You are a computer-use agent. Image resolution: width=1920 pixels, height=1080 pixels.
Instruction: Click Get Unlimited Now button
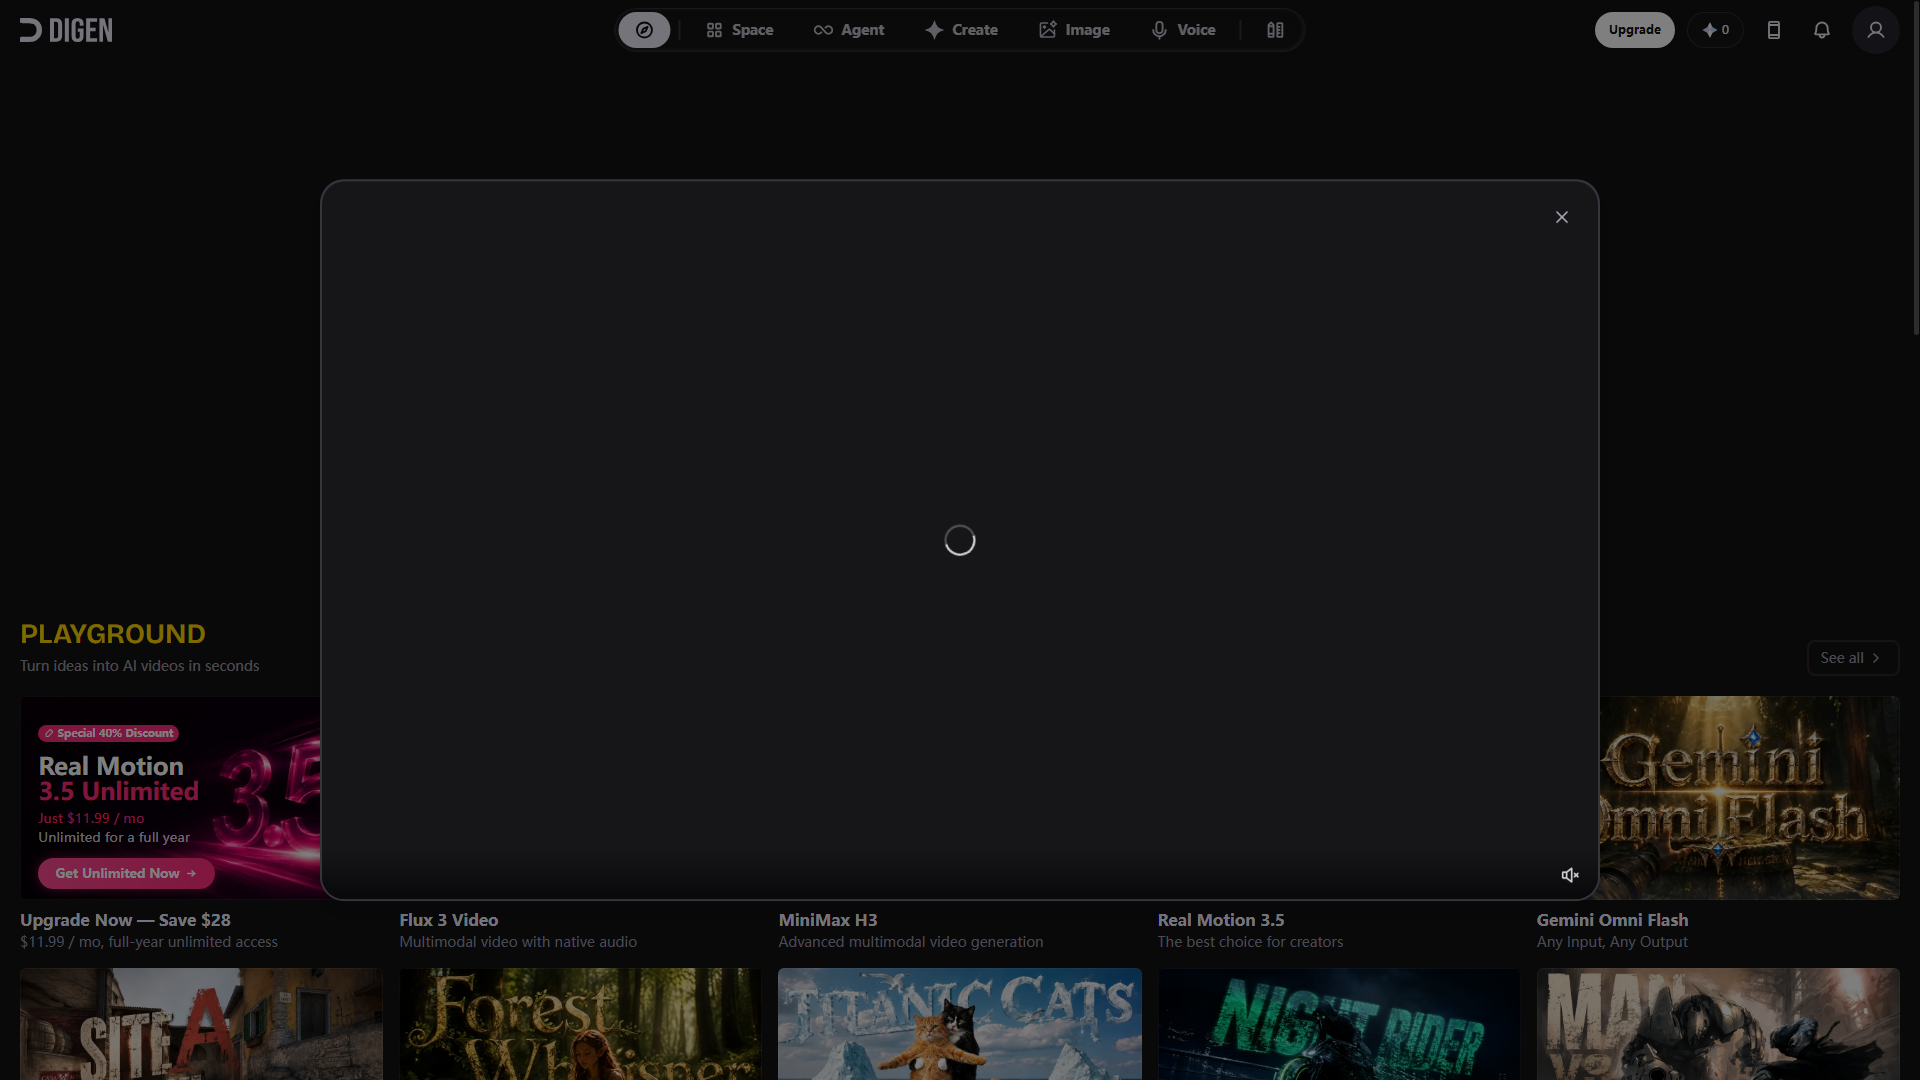click(126, 873)
